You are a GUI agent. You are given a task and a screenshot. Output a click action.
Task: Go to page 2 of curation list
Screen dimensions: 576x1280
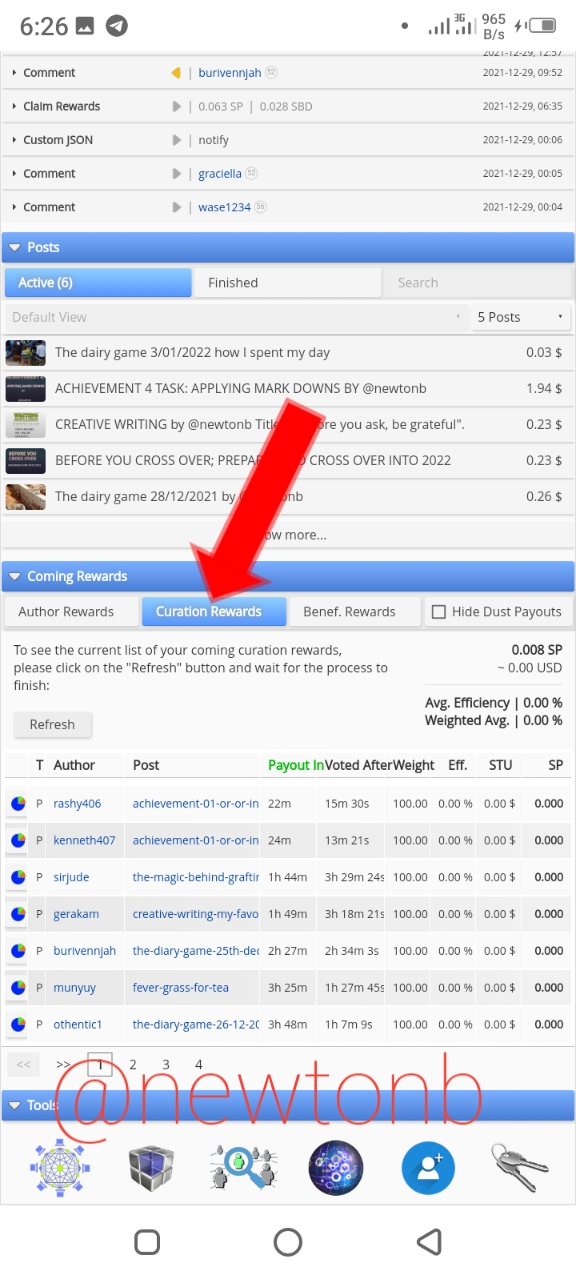(133, 1065)
